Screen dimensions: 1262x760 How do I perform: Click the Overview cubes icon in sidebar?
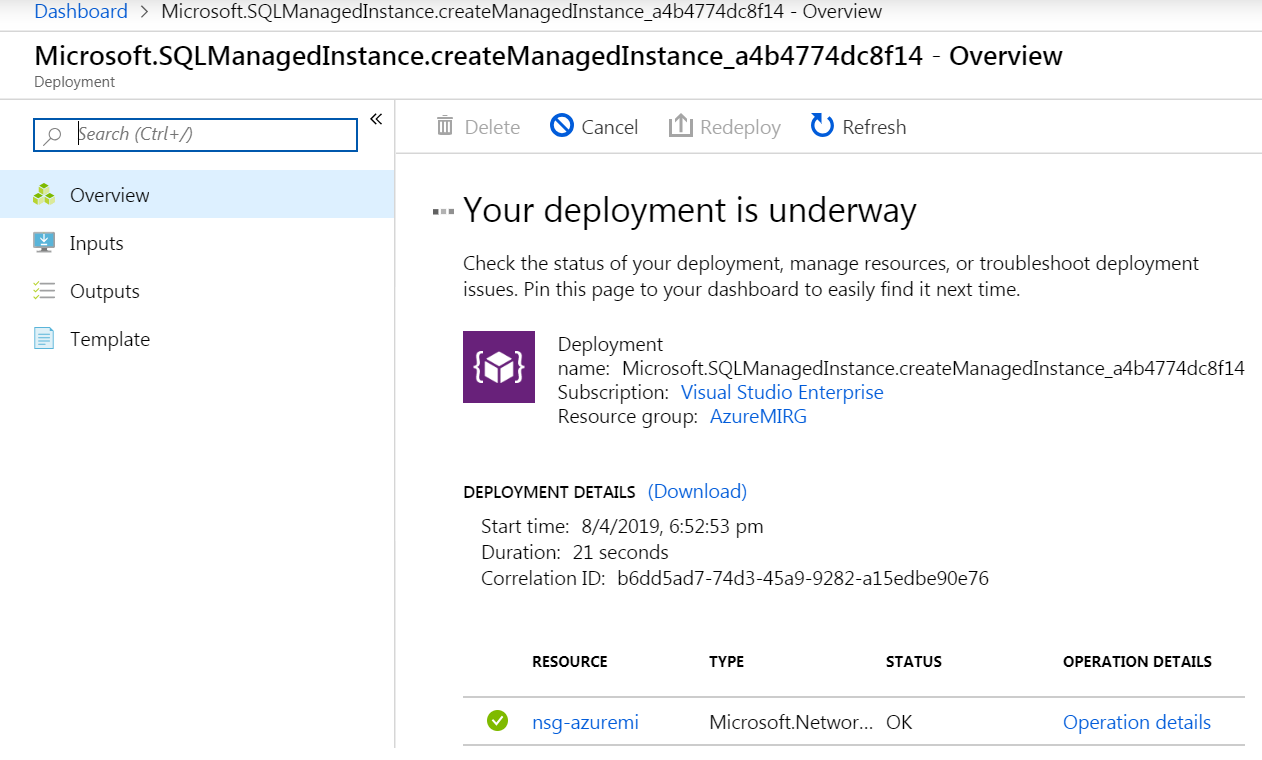coord(44,195)
